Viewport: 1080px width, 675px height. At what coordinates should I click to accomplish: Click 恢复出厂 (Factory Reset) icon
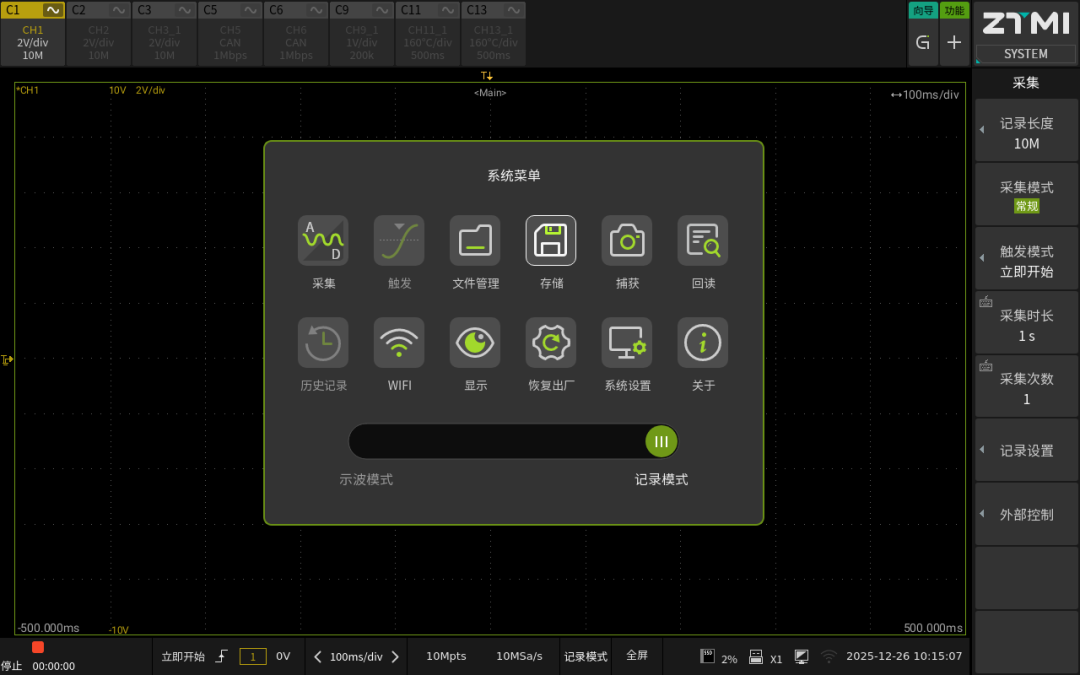tap(551, 343)
